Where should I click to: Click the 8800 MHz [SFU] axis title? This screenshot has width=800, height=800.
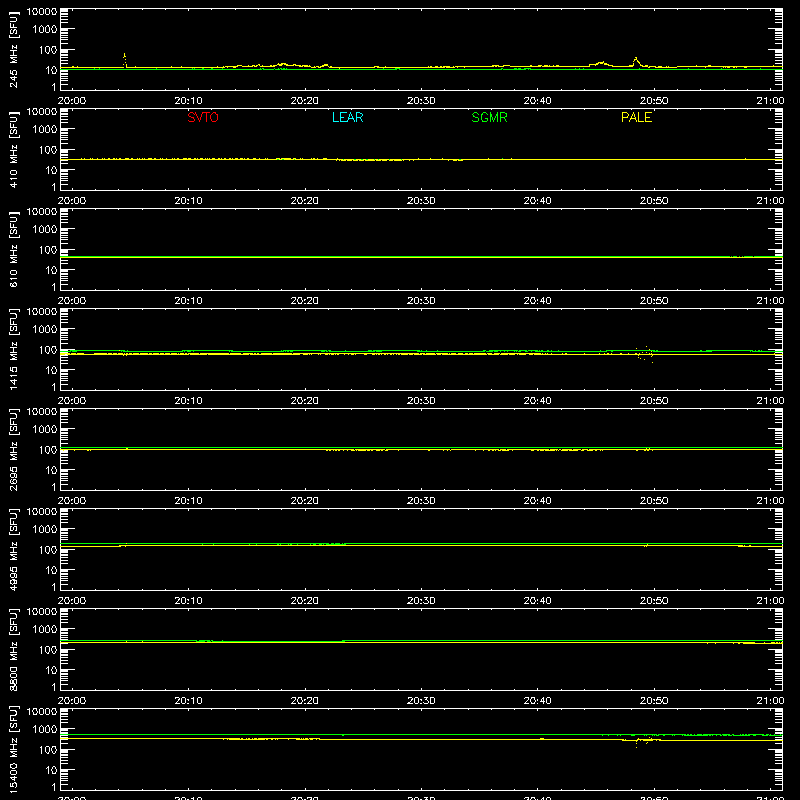[x=14, y=649]
